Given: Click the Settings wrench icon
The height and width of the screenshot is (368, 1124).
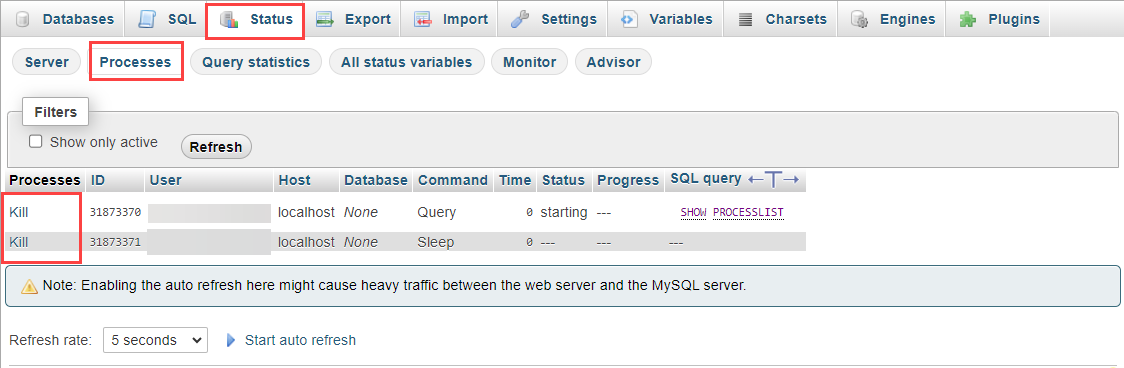Looking at the screenshot, I should click(520, 19).
